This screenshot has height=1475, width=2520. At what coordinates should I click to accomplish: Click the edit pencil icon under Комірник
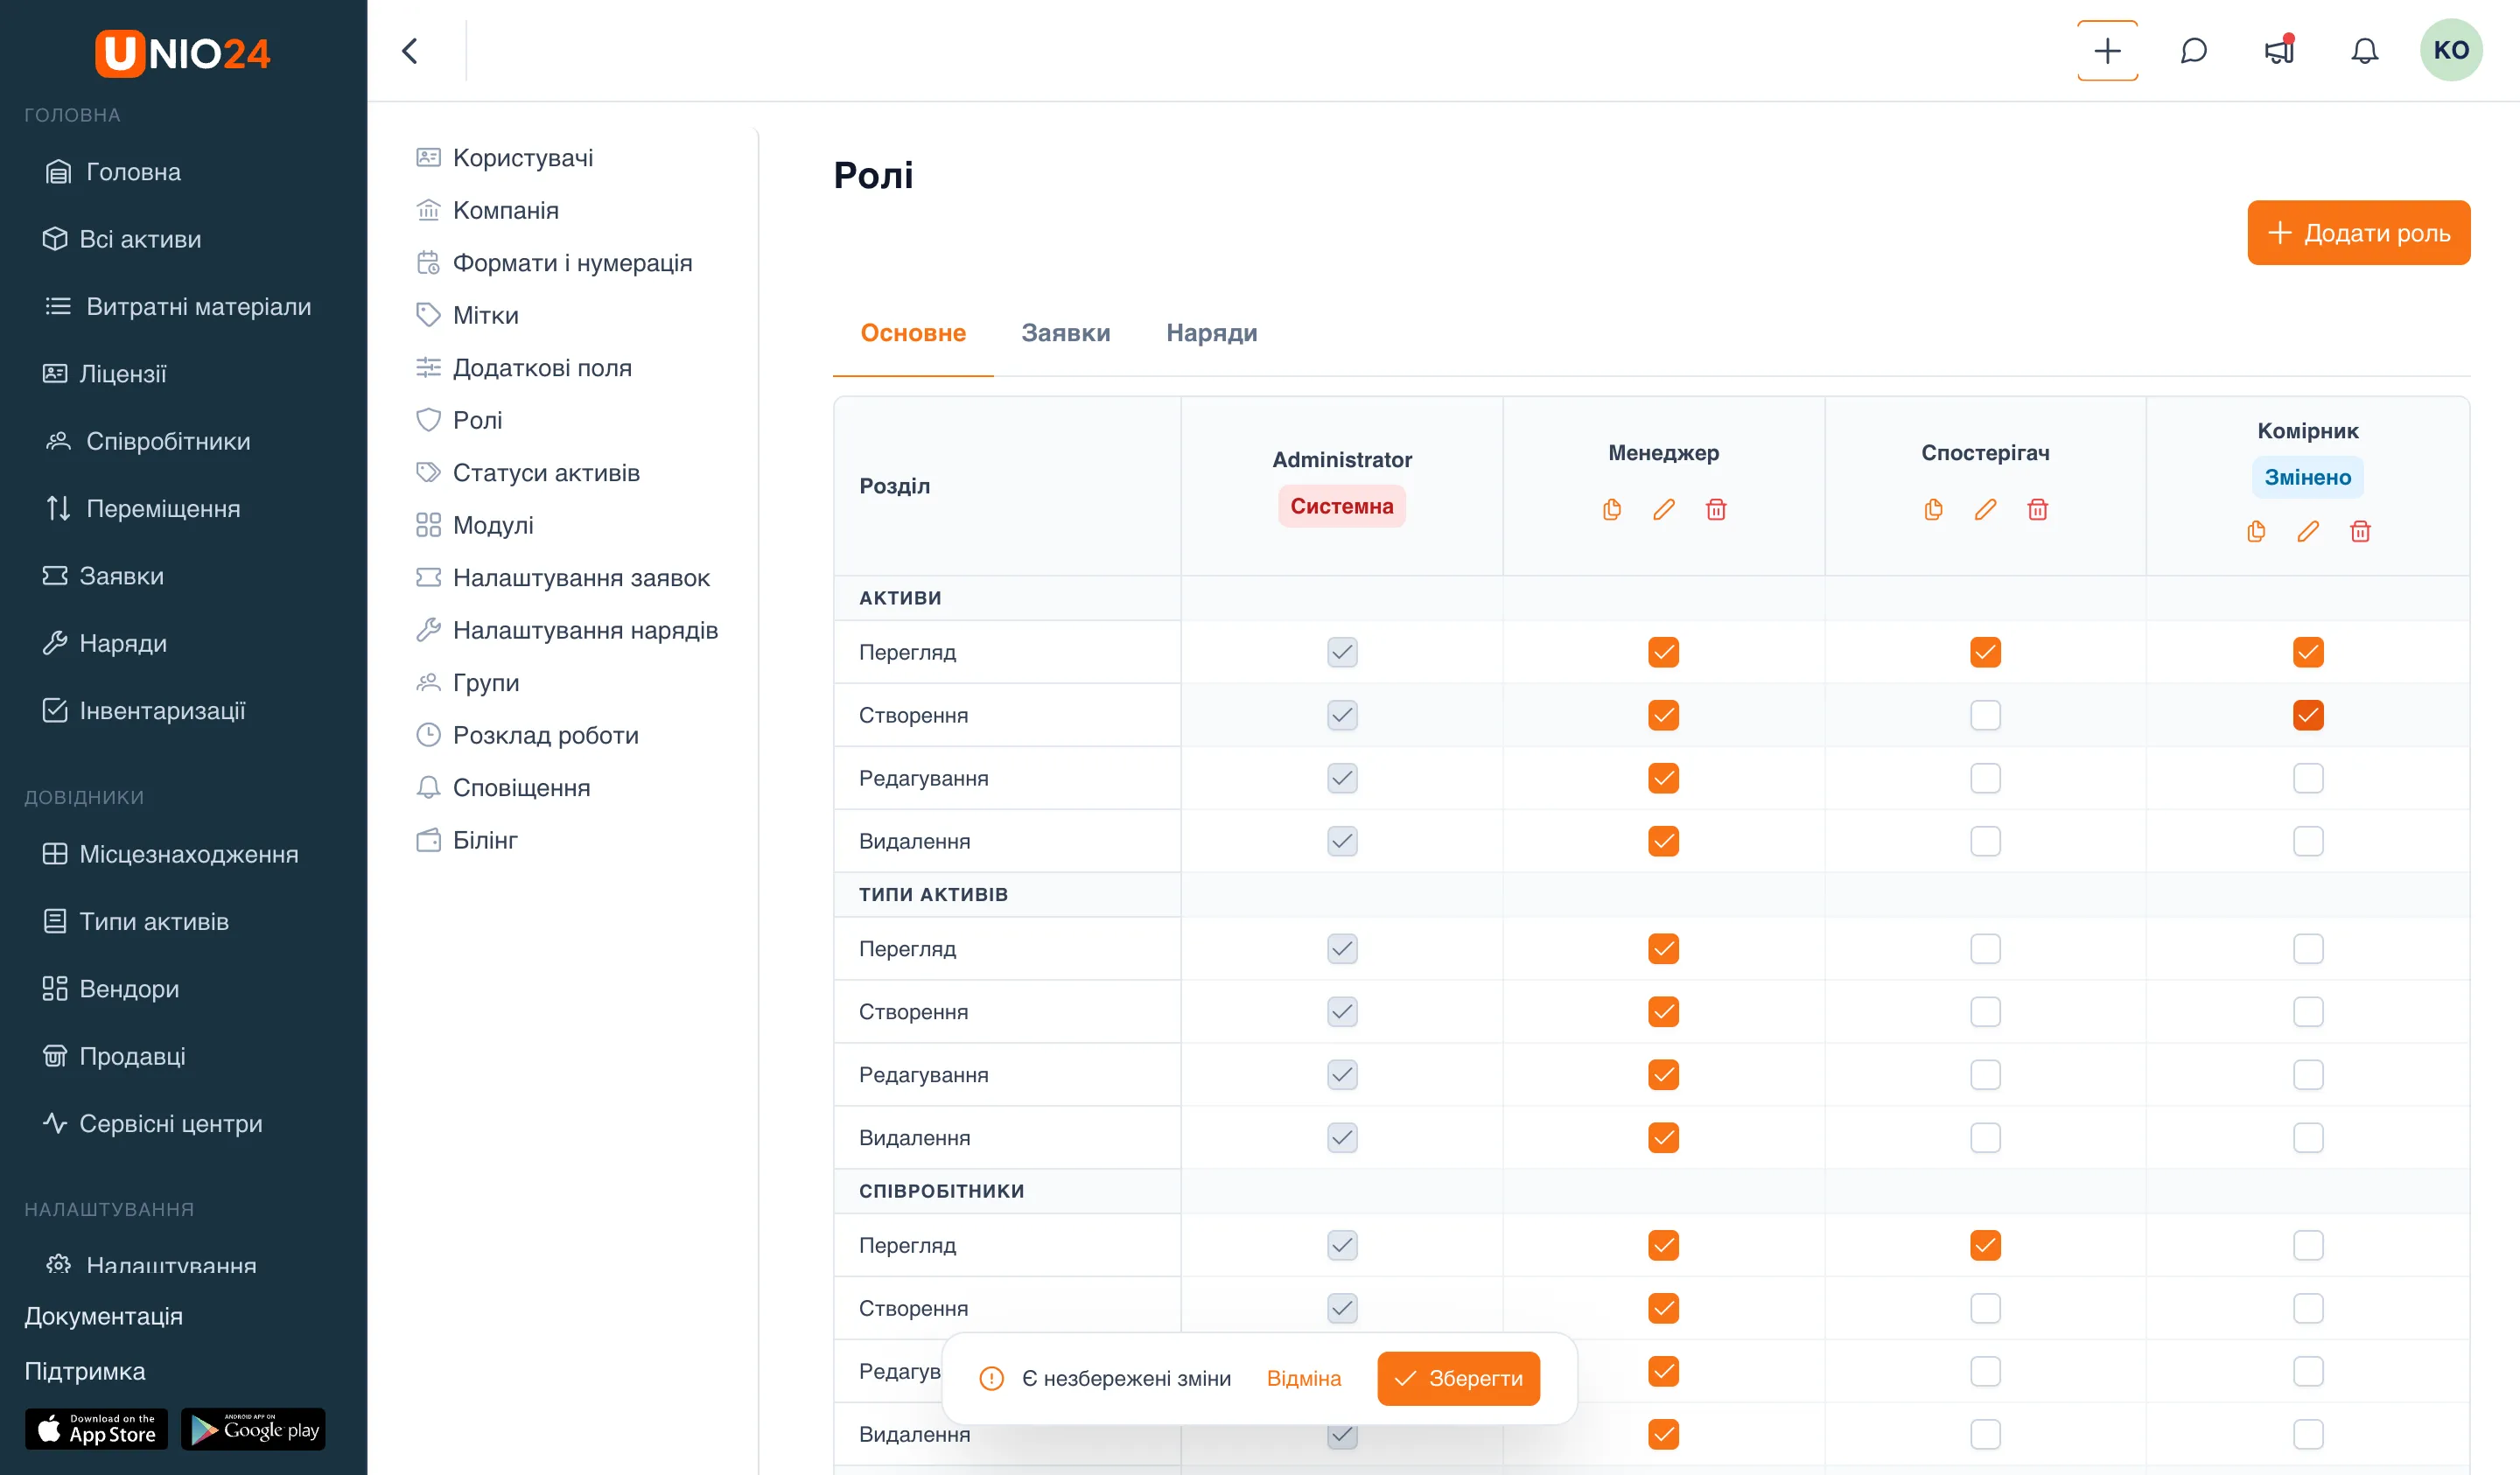tap(2308, 531)
